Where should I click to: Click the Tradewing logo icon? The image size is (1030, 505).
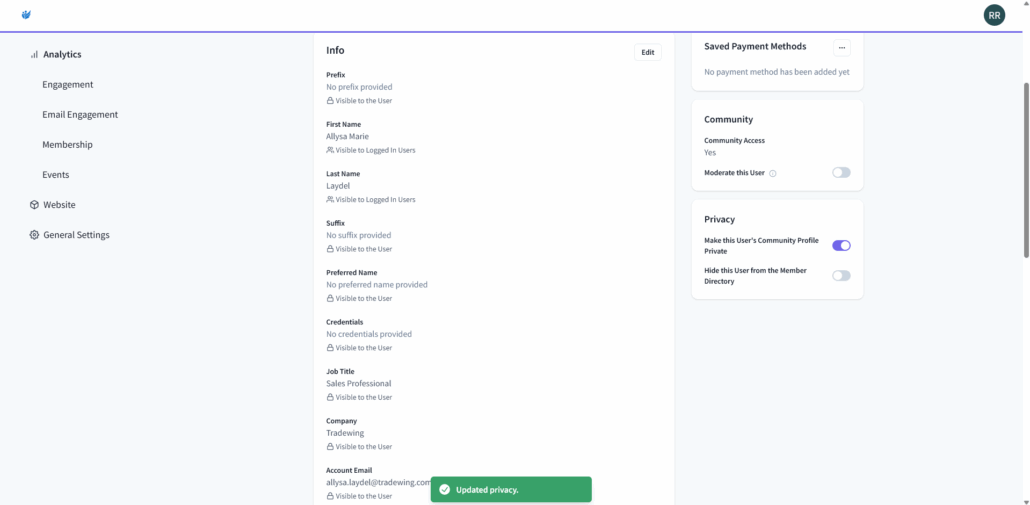(x=26, y=15)
